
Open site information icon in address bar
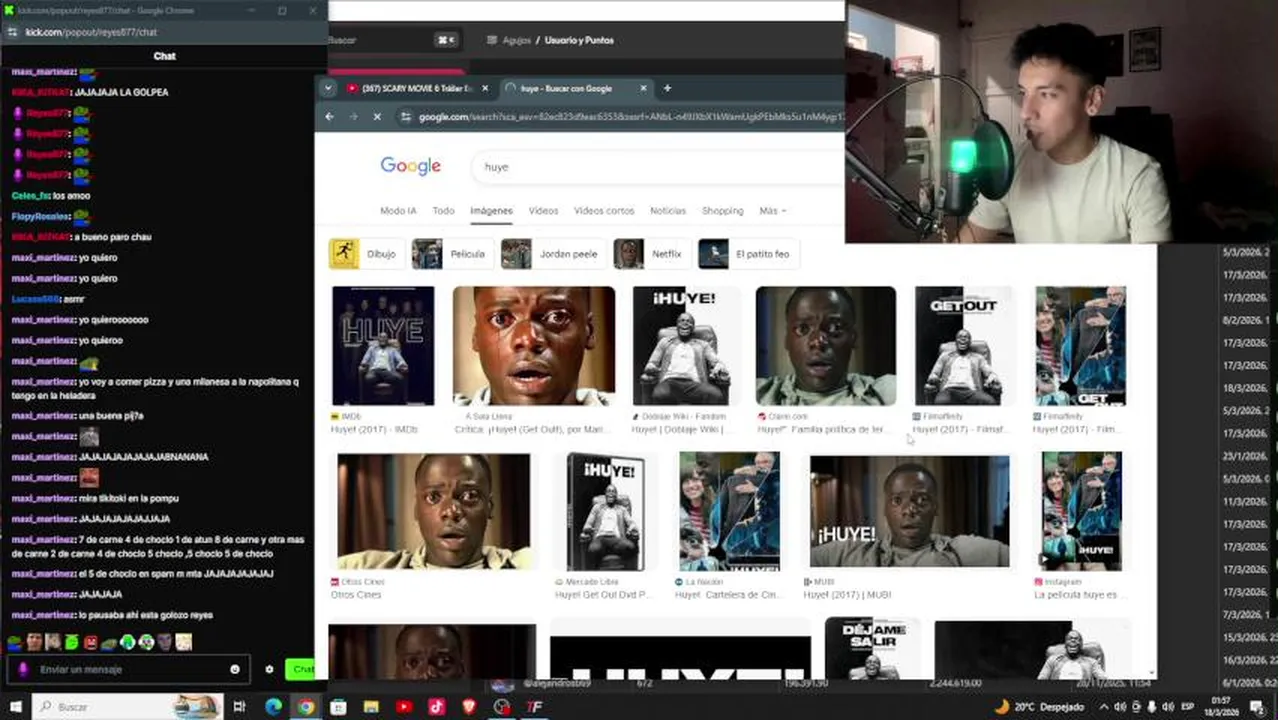pyautogui.click(x=405, y=117)
